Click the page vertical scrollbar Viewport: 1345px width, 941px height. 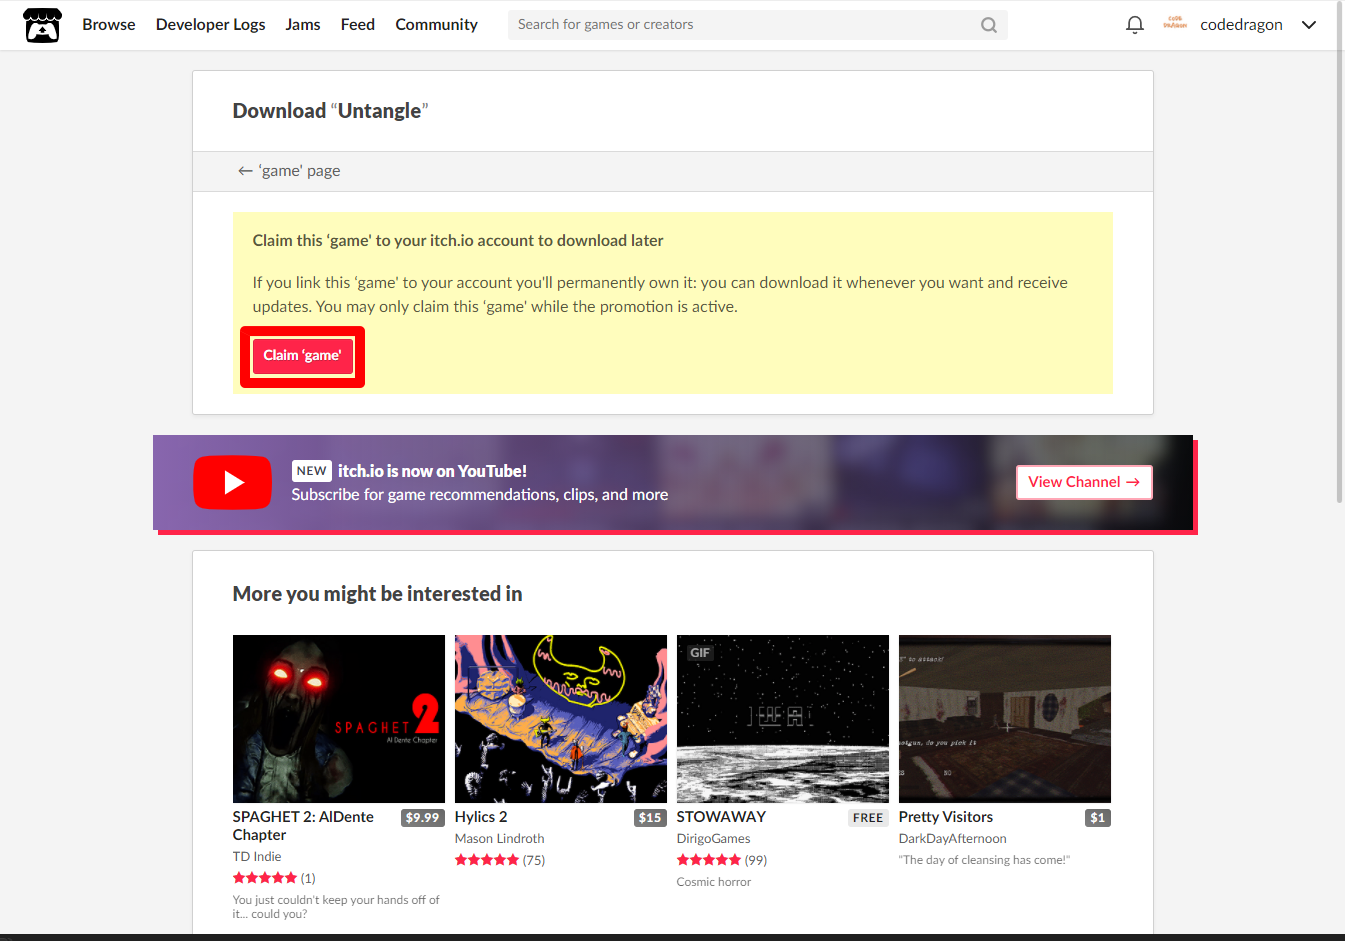(1340, 250)
